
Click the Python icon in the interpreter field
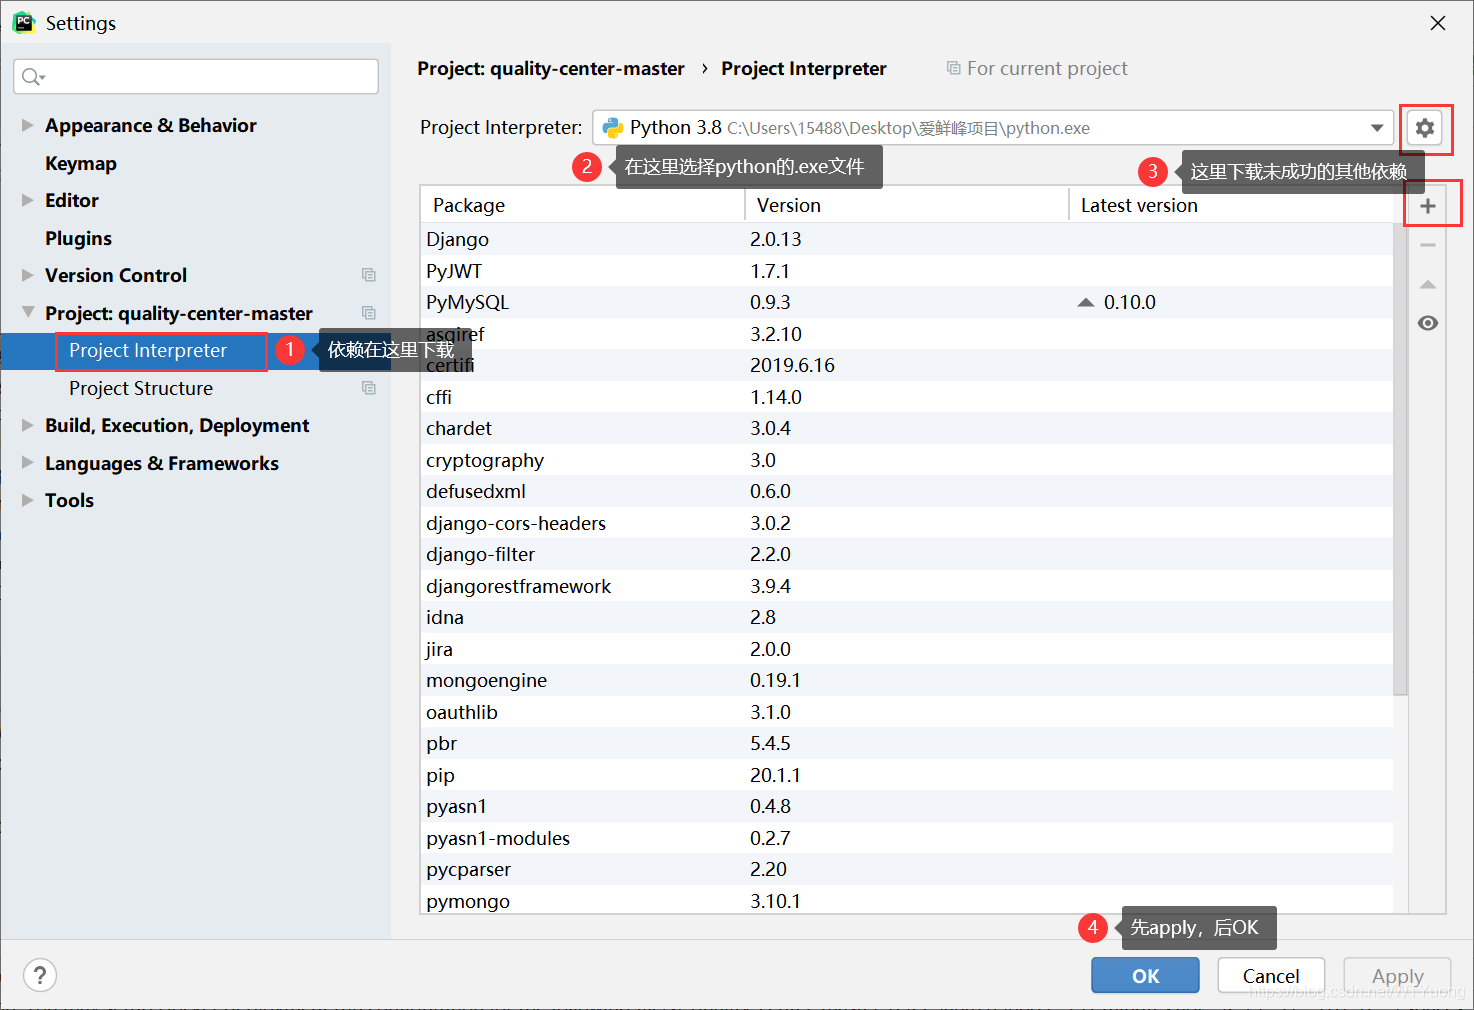(x=613, y=128)
